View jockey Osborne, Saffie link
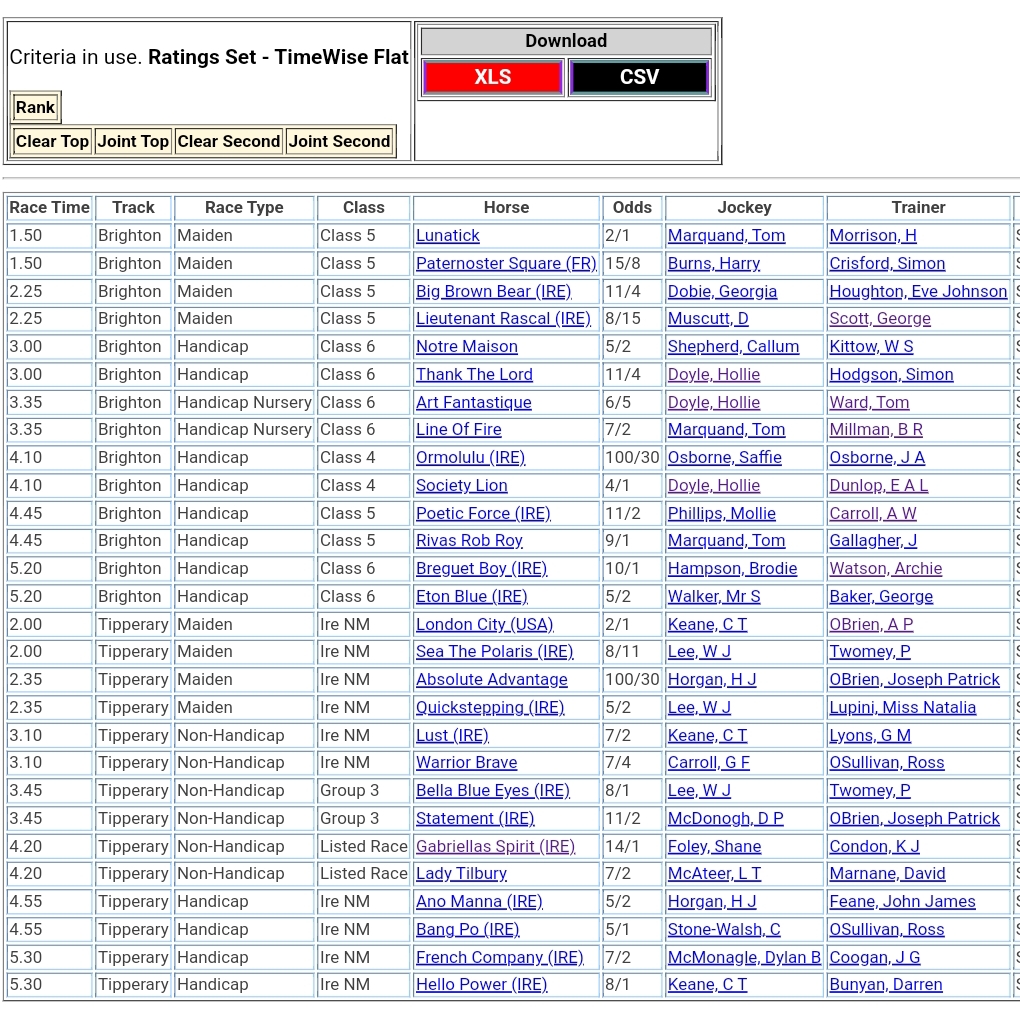Screen dimensions: 1020x1024 point(724,458)
